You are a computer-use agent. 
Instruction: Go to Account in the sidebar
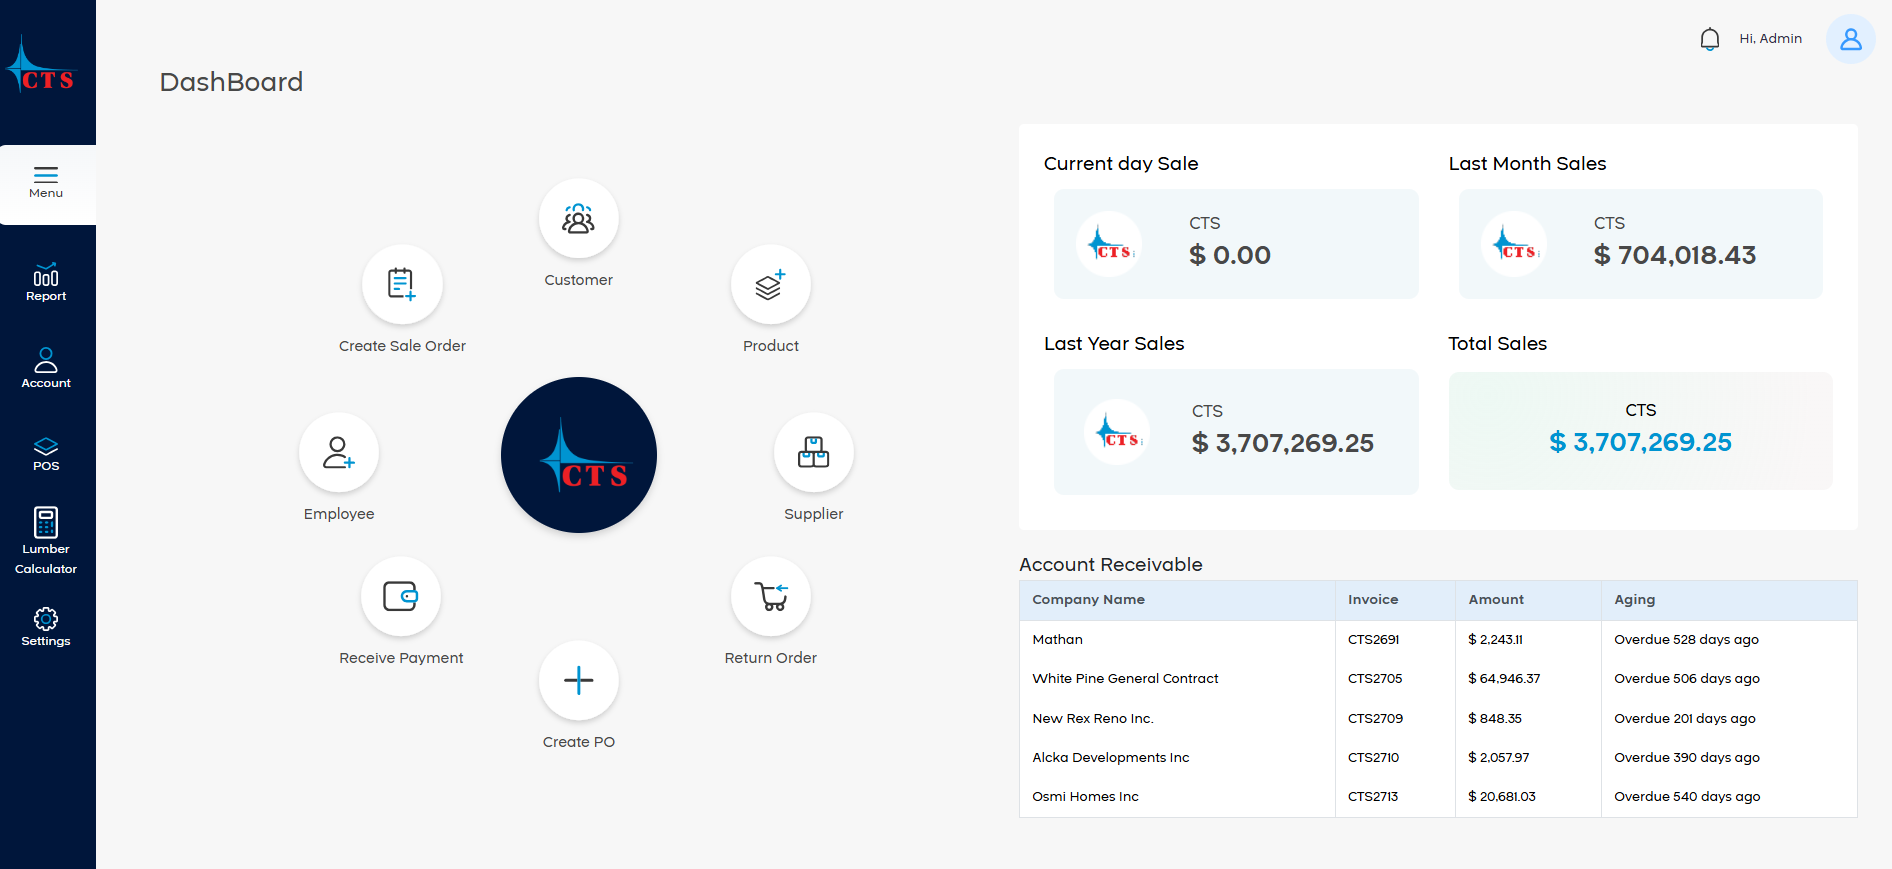[46, 368]
